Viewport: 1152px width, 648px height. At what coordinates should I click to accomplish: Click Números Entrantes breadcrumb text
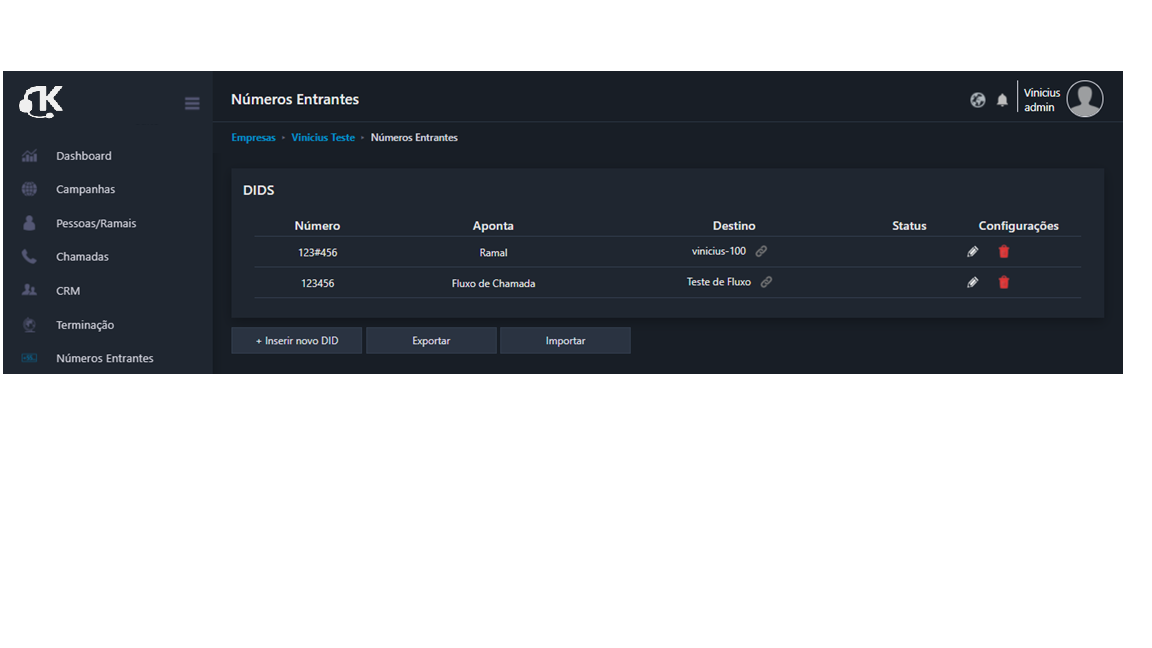click(414, 137)
